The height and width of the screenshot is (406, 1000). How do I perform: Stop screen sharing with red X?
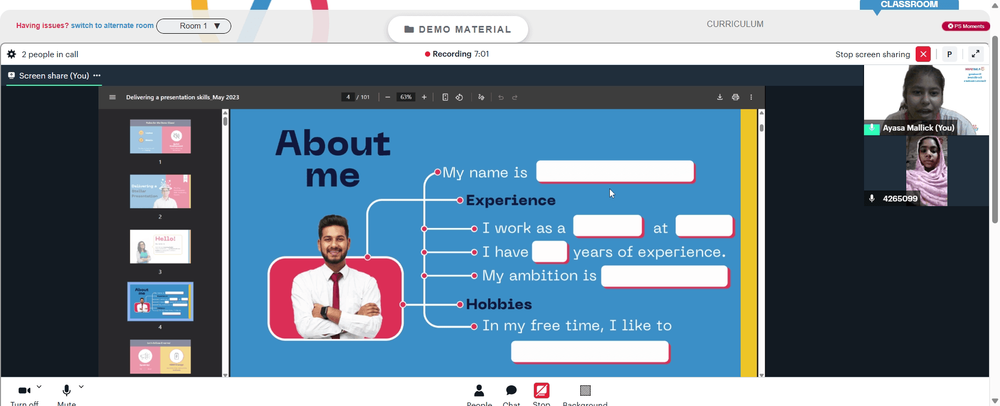(x=923, y=54)
